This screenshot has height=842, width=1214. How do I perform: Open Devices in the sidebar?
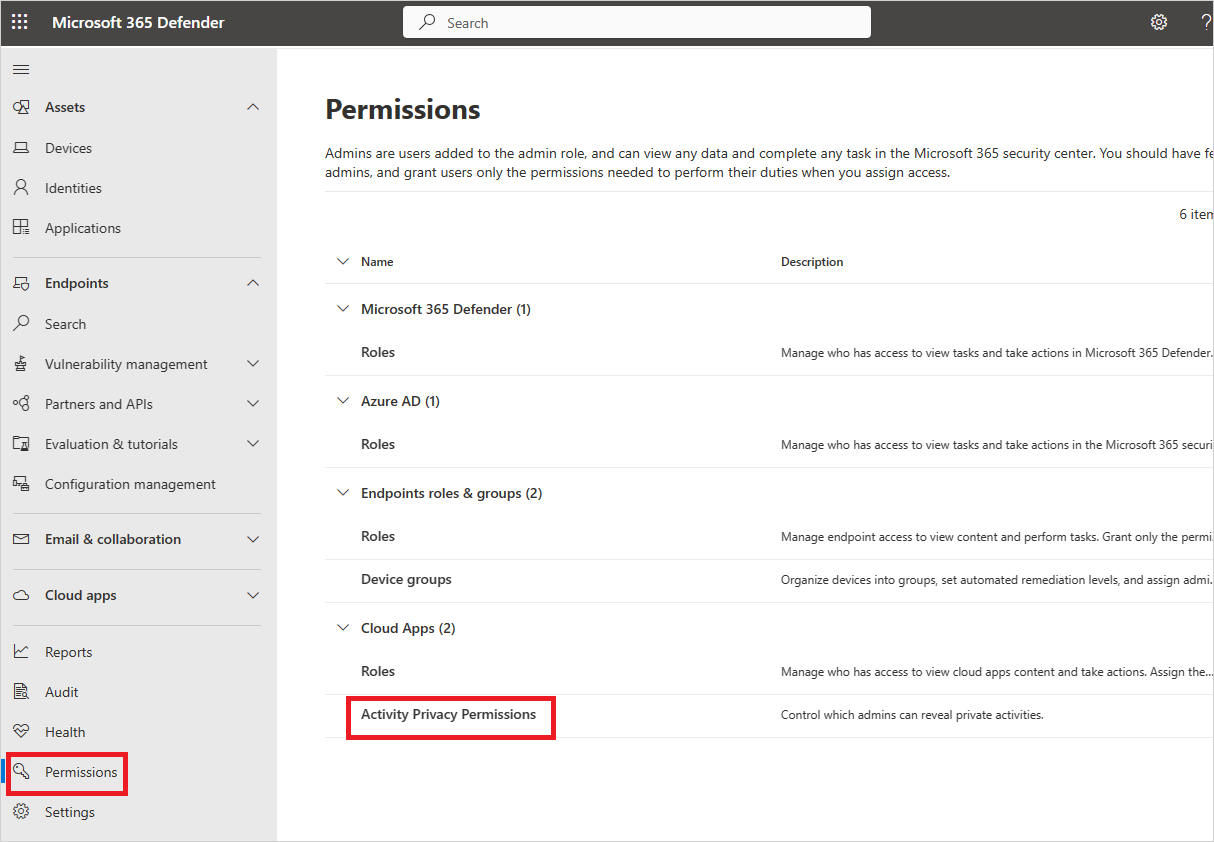pyautogui.click(x=68, y=148)
